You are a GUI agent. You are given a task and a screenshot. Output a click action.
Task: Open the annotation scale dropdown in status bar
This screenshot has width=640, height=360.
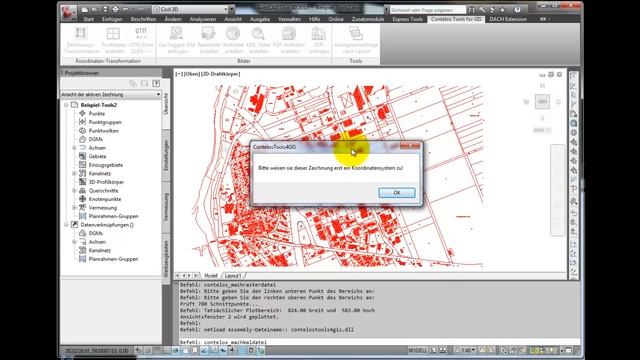tap(465, 350)
